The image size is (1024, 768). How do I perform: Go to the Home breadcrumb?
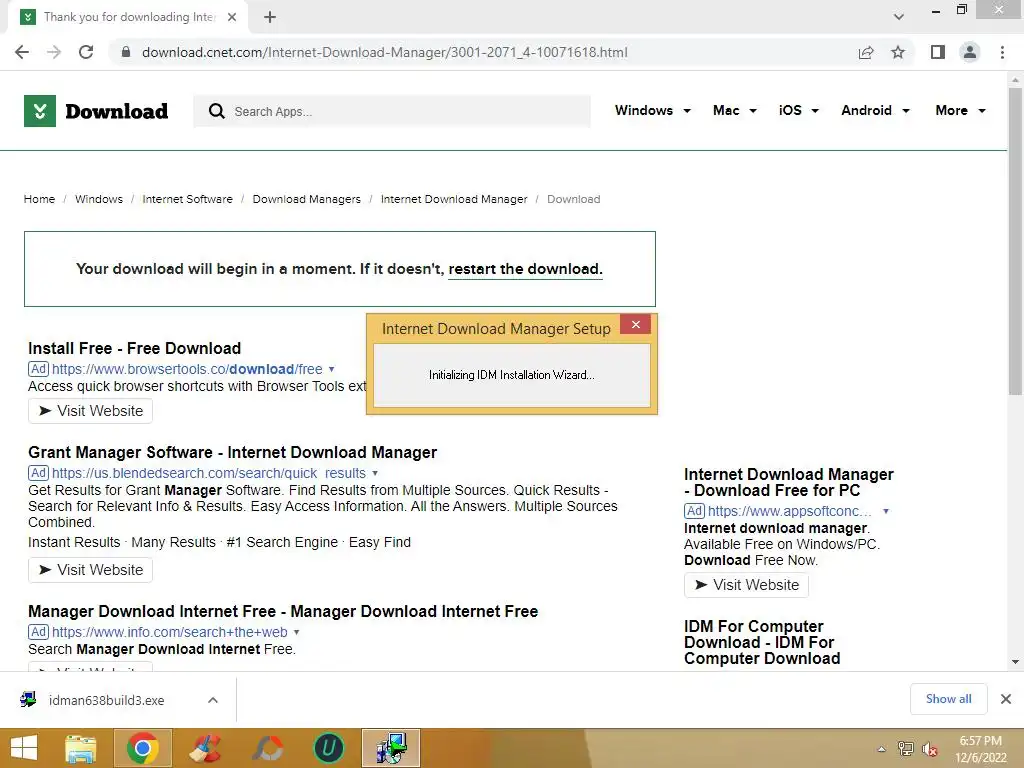tap(39, 199)
